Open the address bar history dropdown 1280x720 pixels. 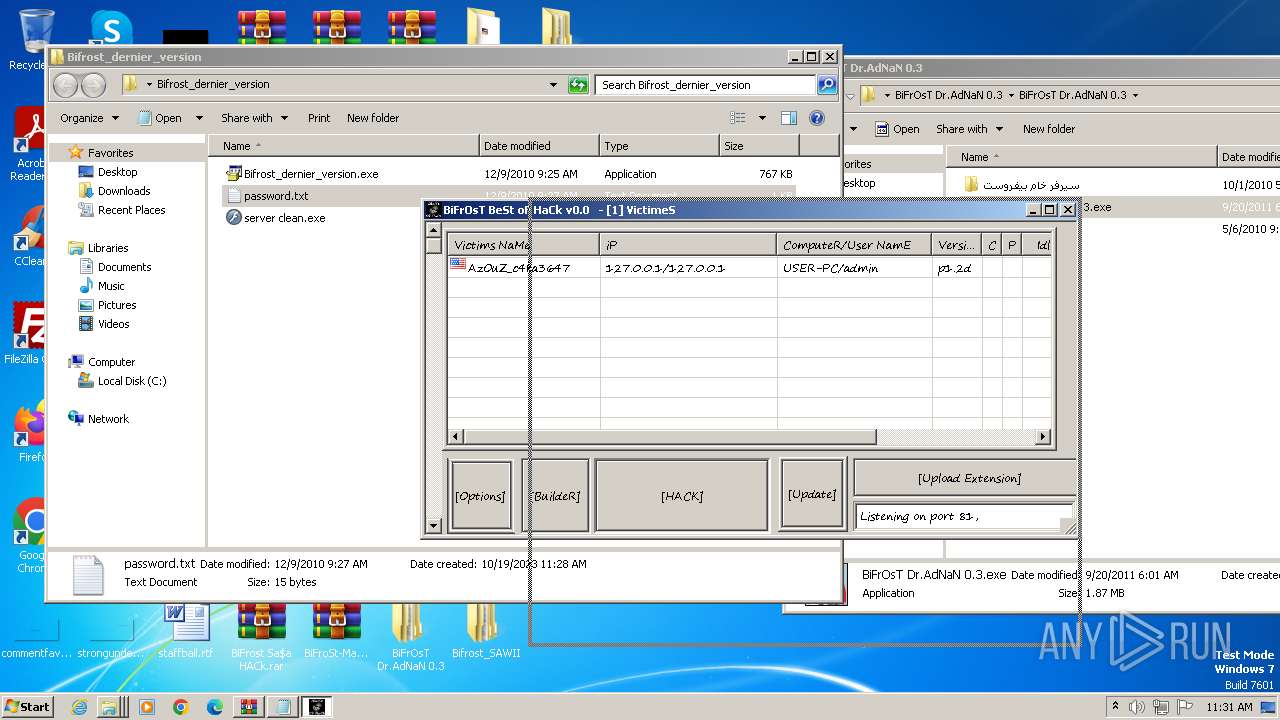tap(553, 85)
